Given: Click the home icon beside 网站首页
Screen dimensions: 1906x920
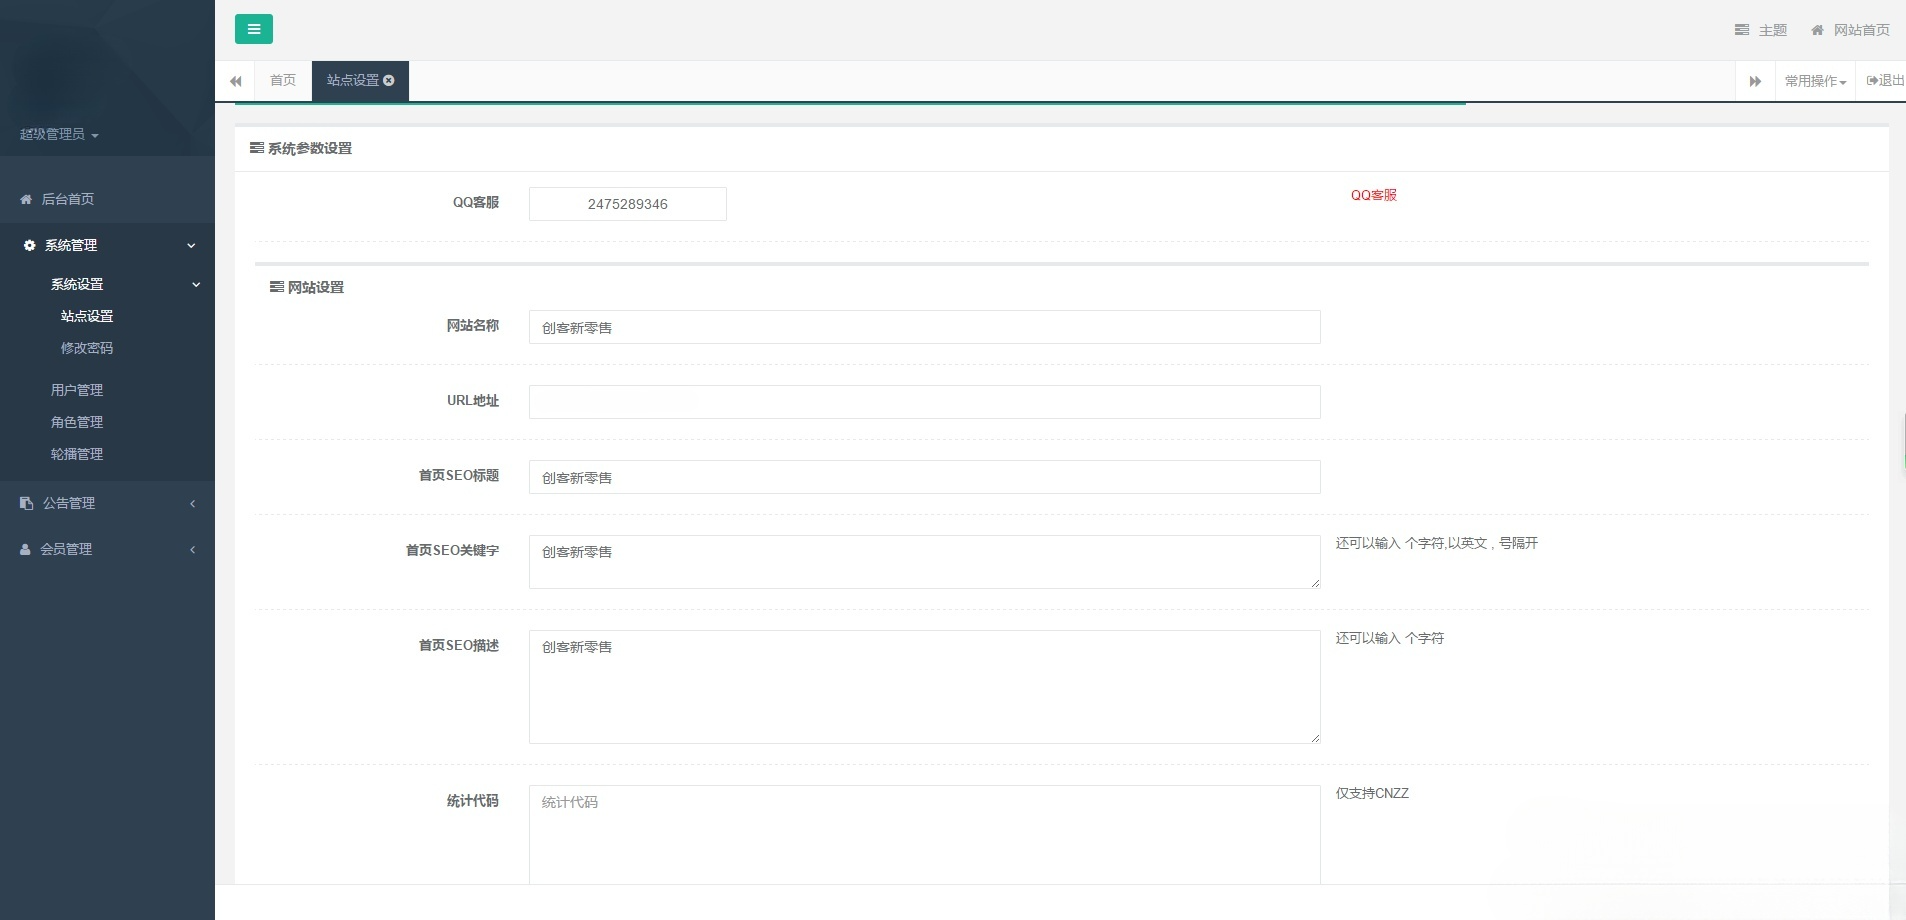Looking at the screenshot, I should pos(1817,30).
